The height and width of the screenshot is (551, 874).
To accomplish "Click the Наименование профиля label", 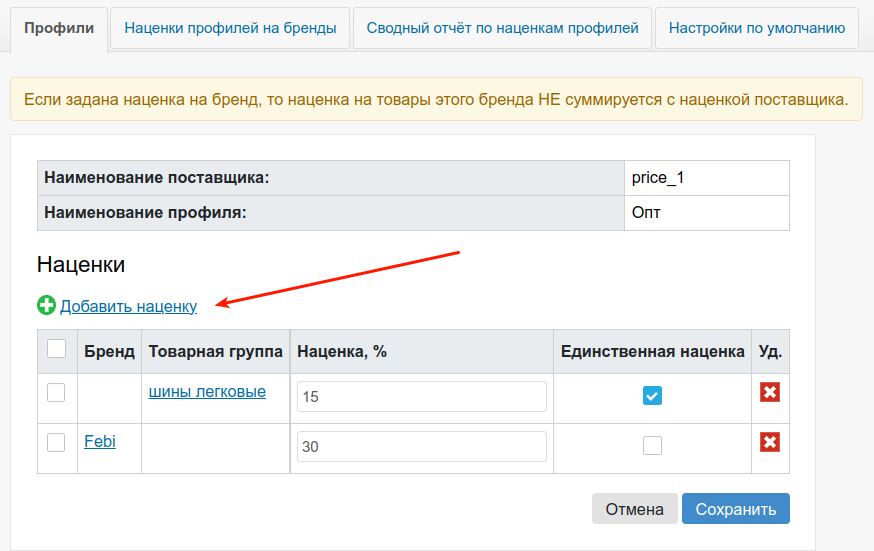I will (145, 213).
